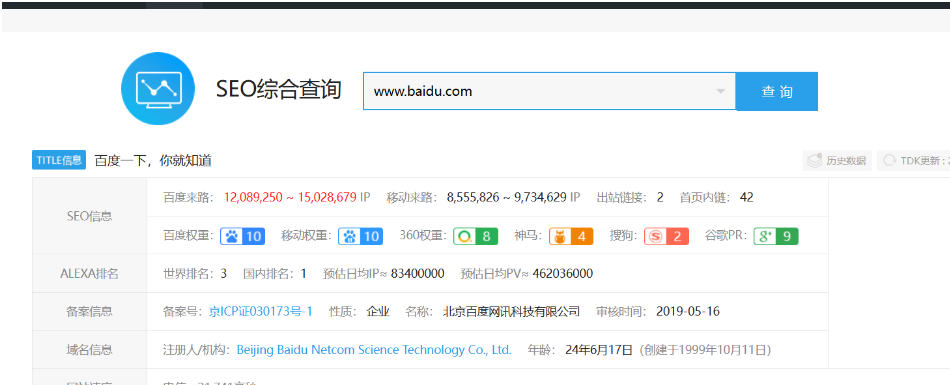Viewport: 950px width, 385px height.
Task: Click domain age 24年6月17日
Action: click(x=599, y=350)
